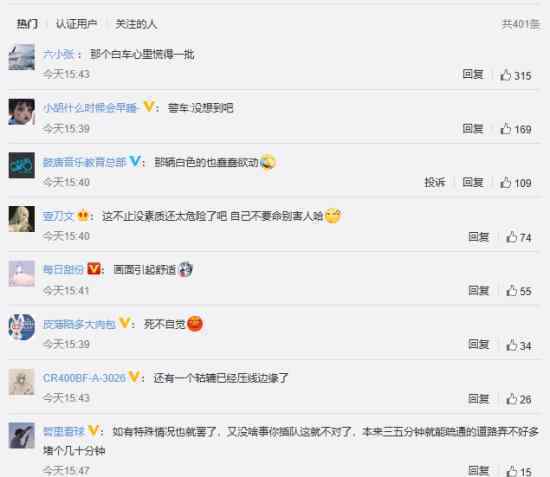Reply to the top comment by 六小张
The height and width of the screenshot is (477, 550).
coord(473,74)
